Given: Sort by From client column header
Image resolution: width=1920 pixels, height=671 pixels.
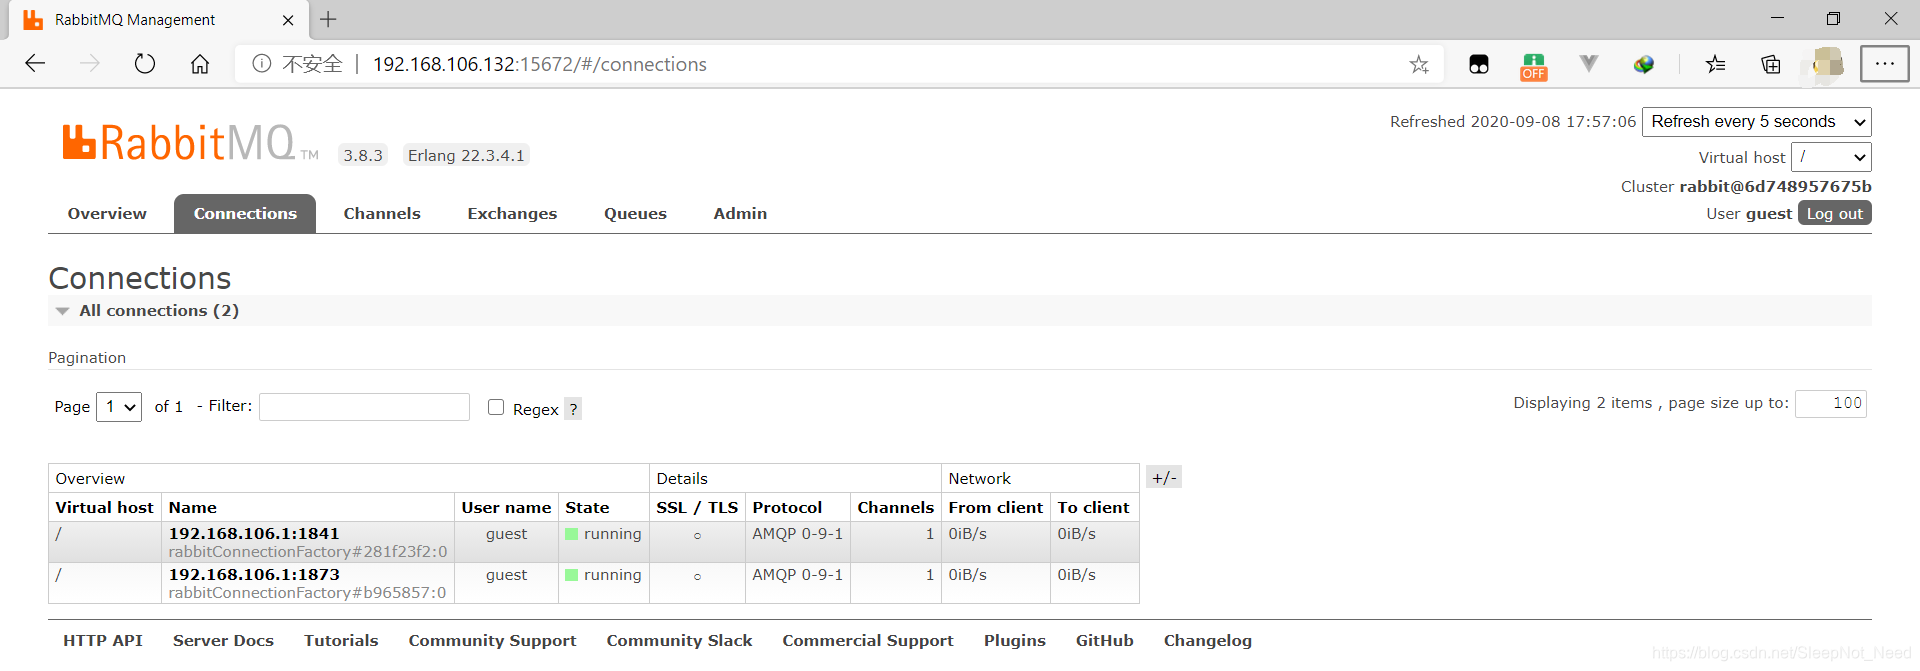Looking at the screenshot, I should coord(996,508).
